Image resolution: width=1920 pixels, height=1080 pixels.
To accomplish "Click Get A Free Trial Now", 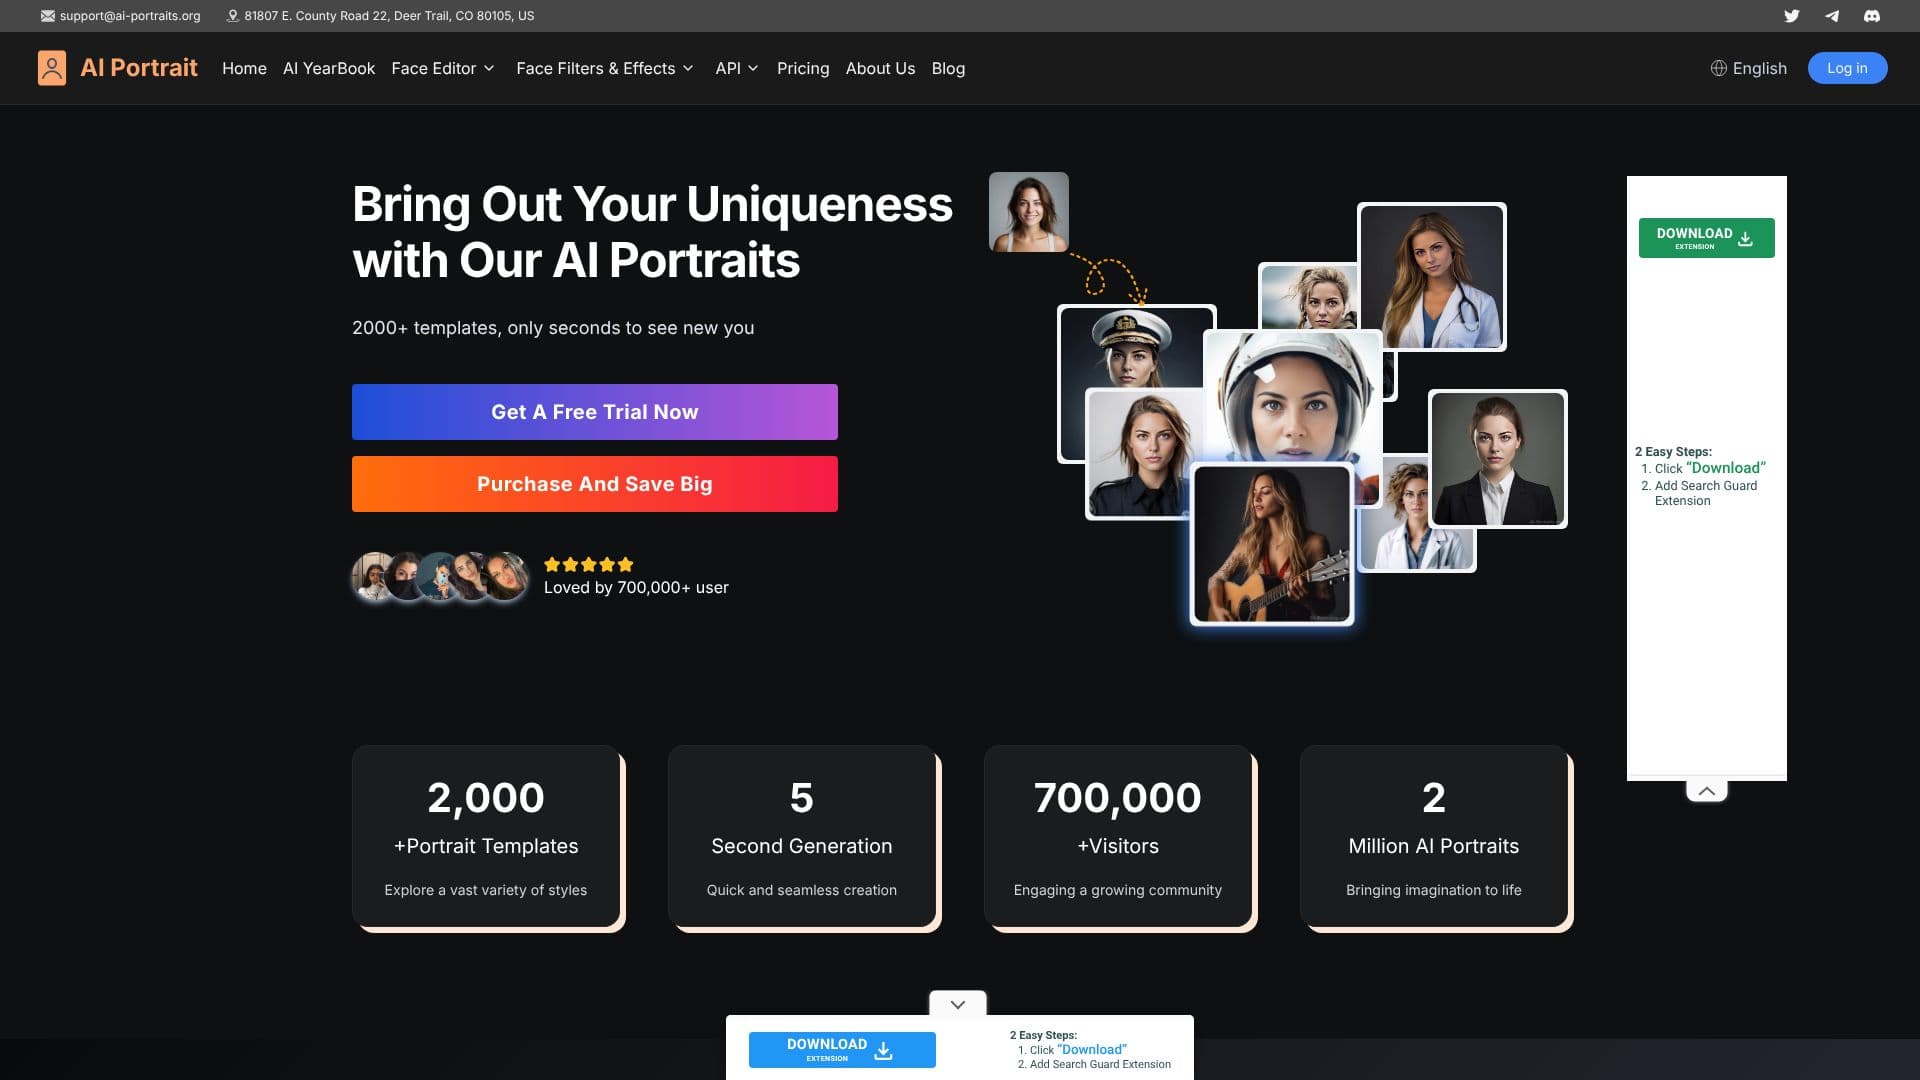I will (x=594, y=412).
